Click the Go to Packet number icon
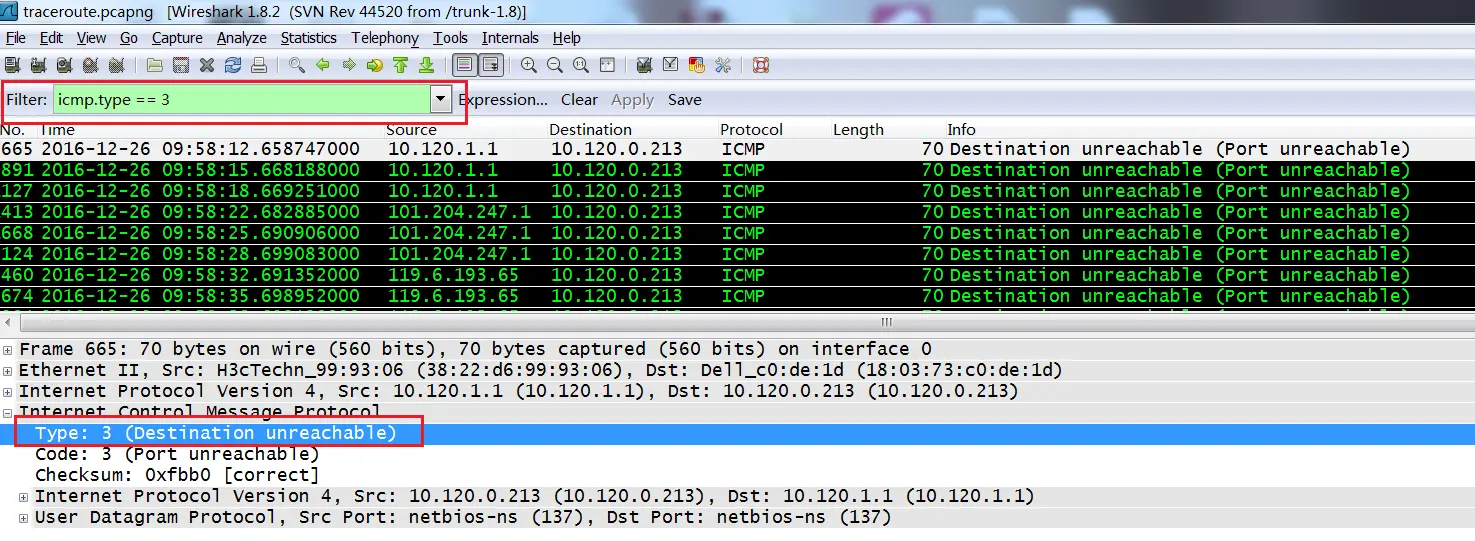1475x541 pixels. (375, 65)
